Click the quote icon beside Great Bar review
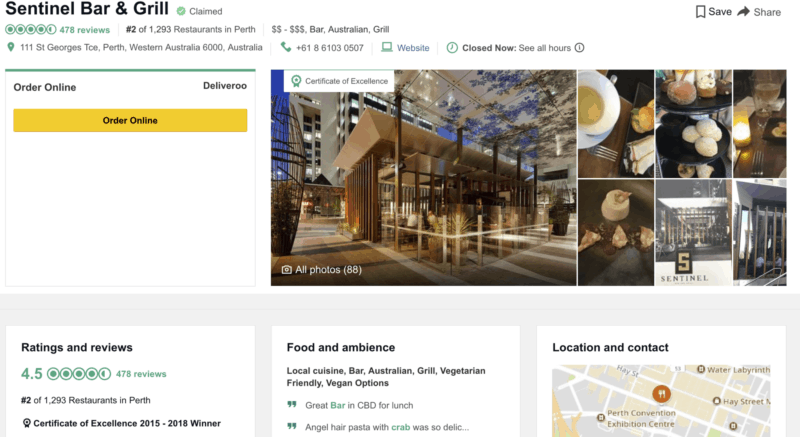This screenshot has height=437, width=800. pos(292,405)
